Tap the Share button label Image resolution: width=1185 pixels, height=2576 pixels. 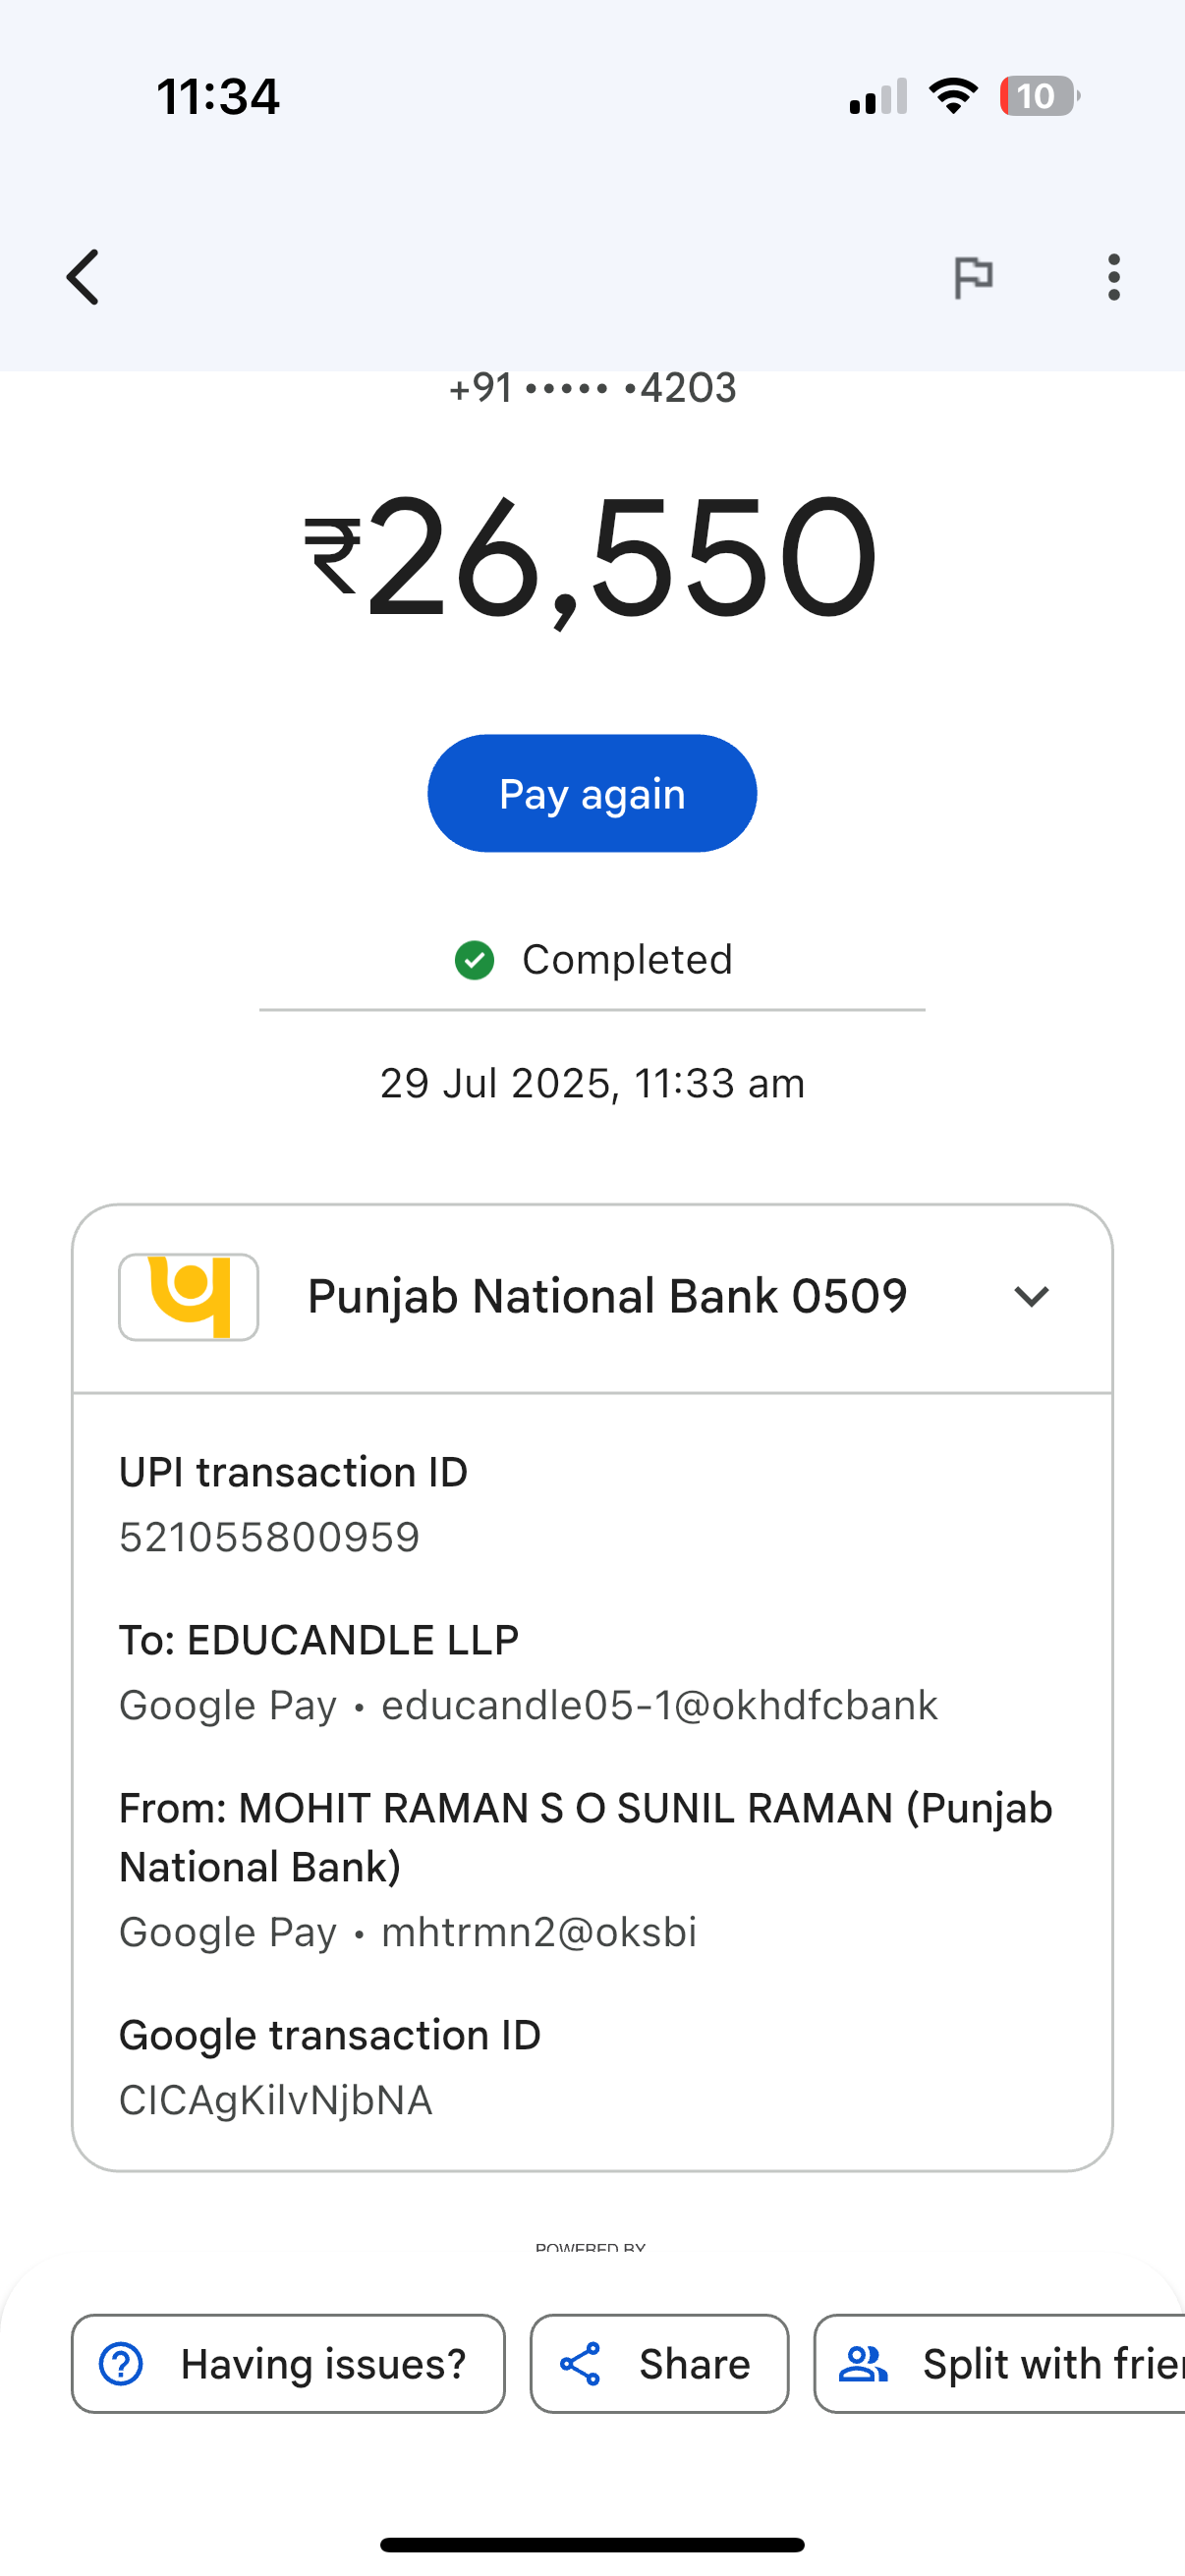click(x=694, y=2364)
